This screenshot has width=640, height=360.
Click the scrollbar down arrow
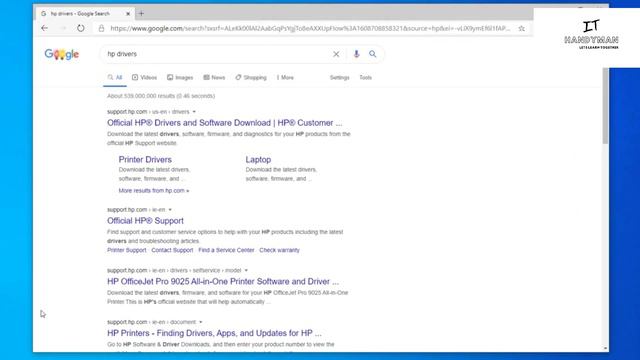605,349
